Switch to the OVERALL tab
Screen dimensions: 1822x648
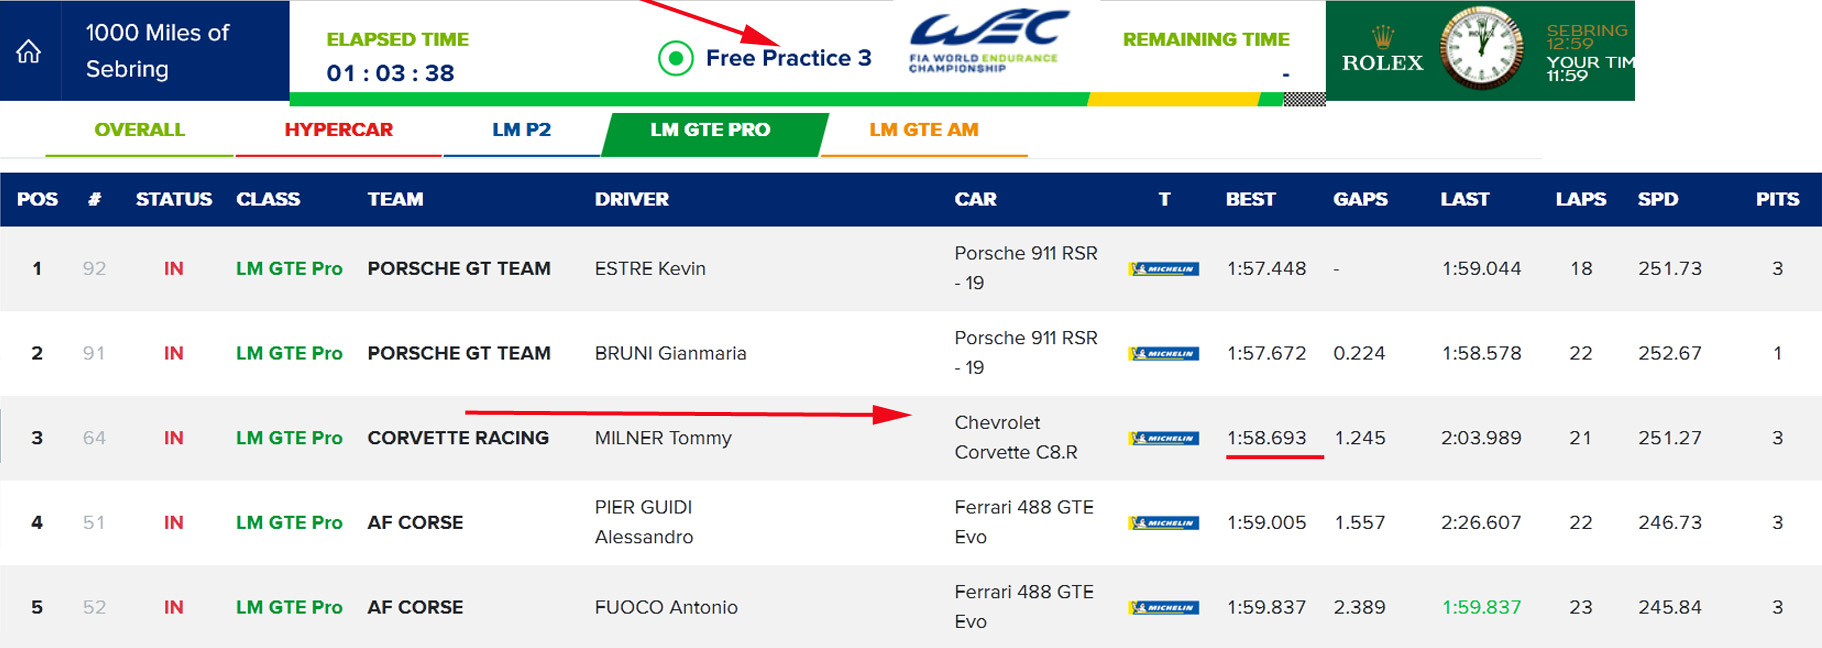139,130
